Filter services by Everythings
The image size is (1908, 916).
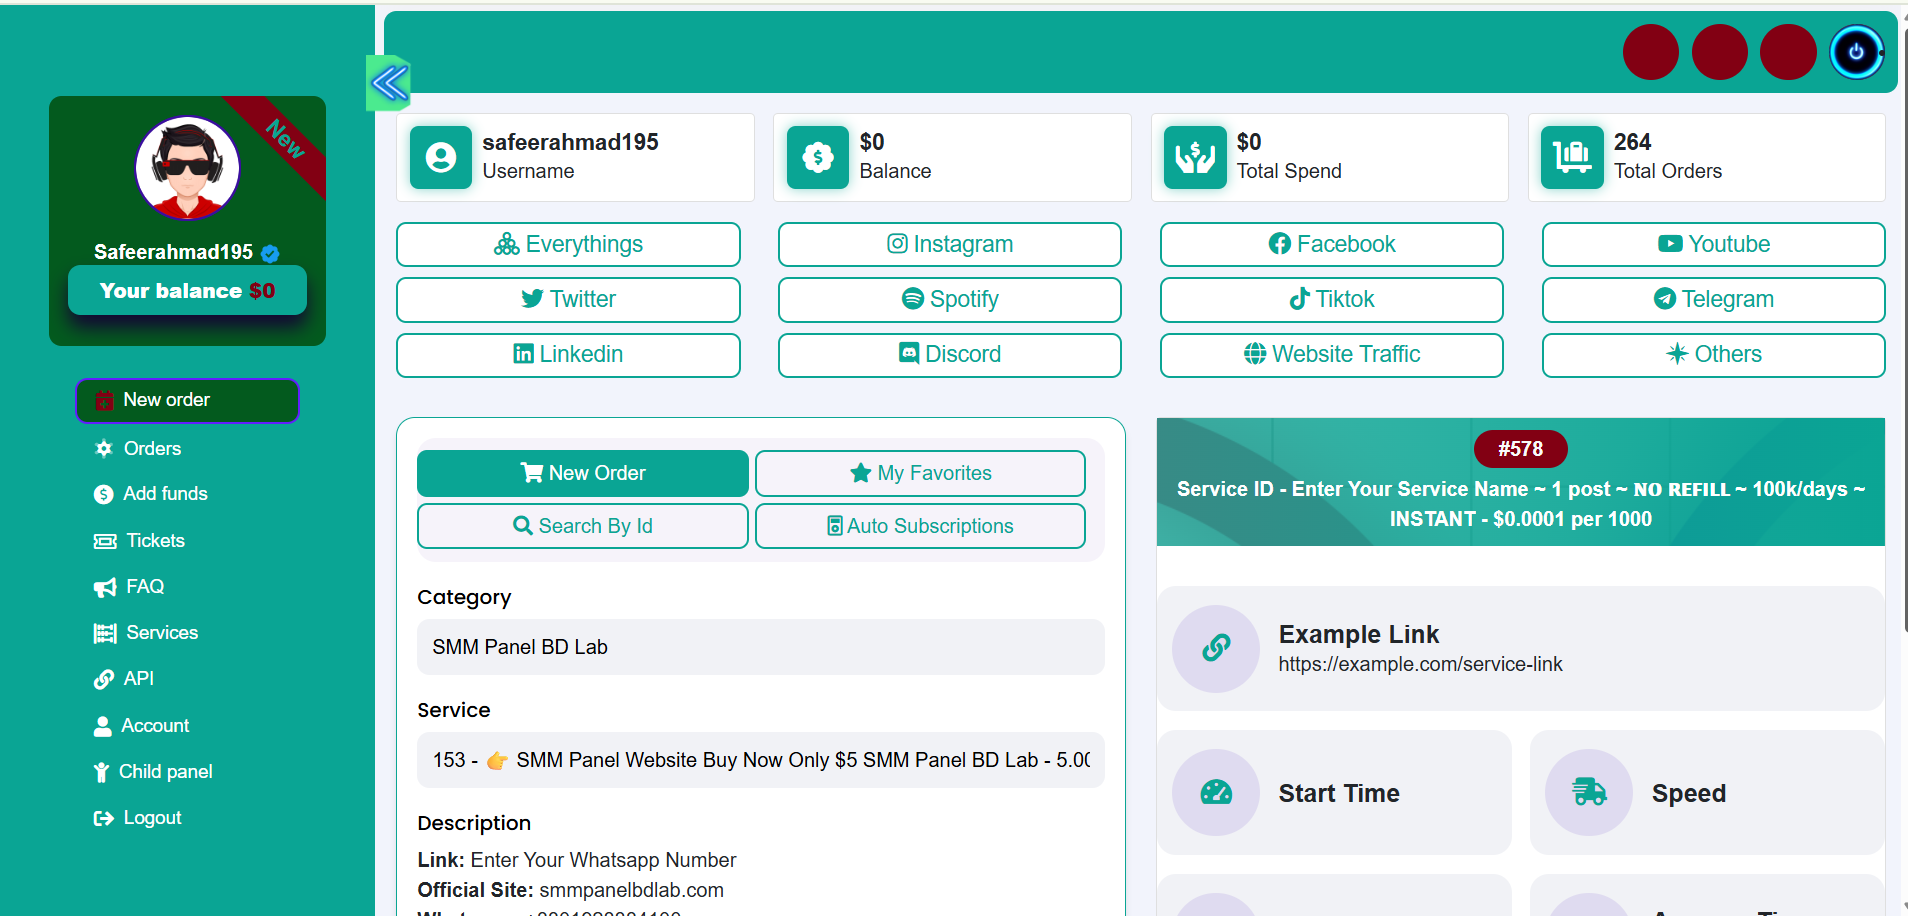pos(568,244)
